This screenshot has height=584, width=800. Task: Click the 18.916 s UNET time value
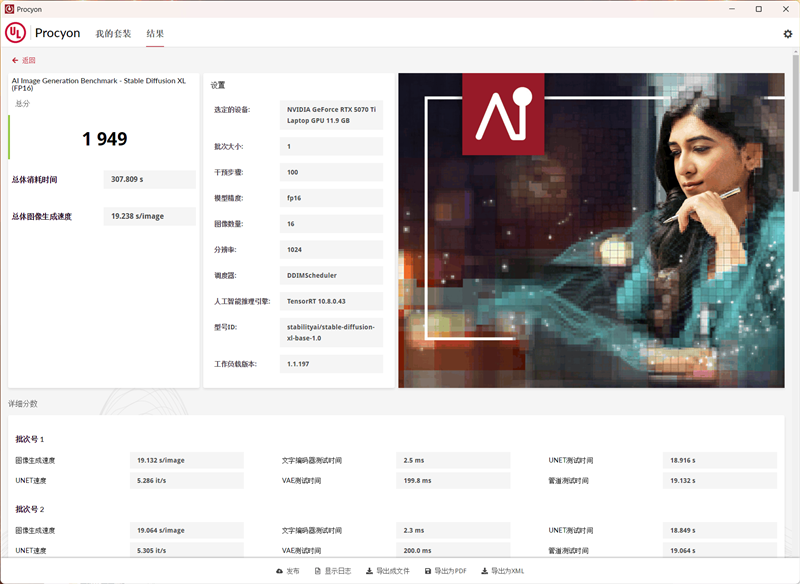pyautogui.click(x=720, y=460)
